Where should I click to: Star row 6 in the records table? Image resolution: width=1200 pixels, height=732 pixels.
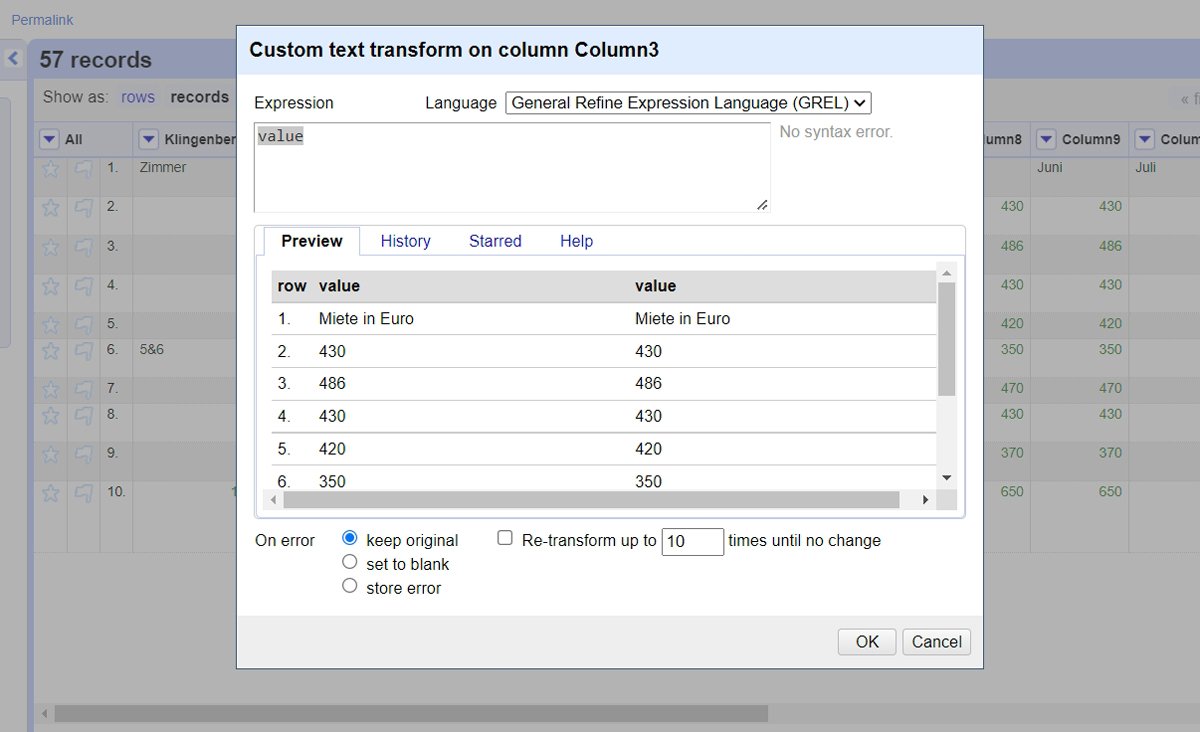(51, 351)
